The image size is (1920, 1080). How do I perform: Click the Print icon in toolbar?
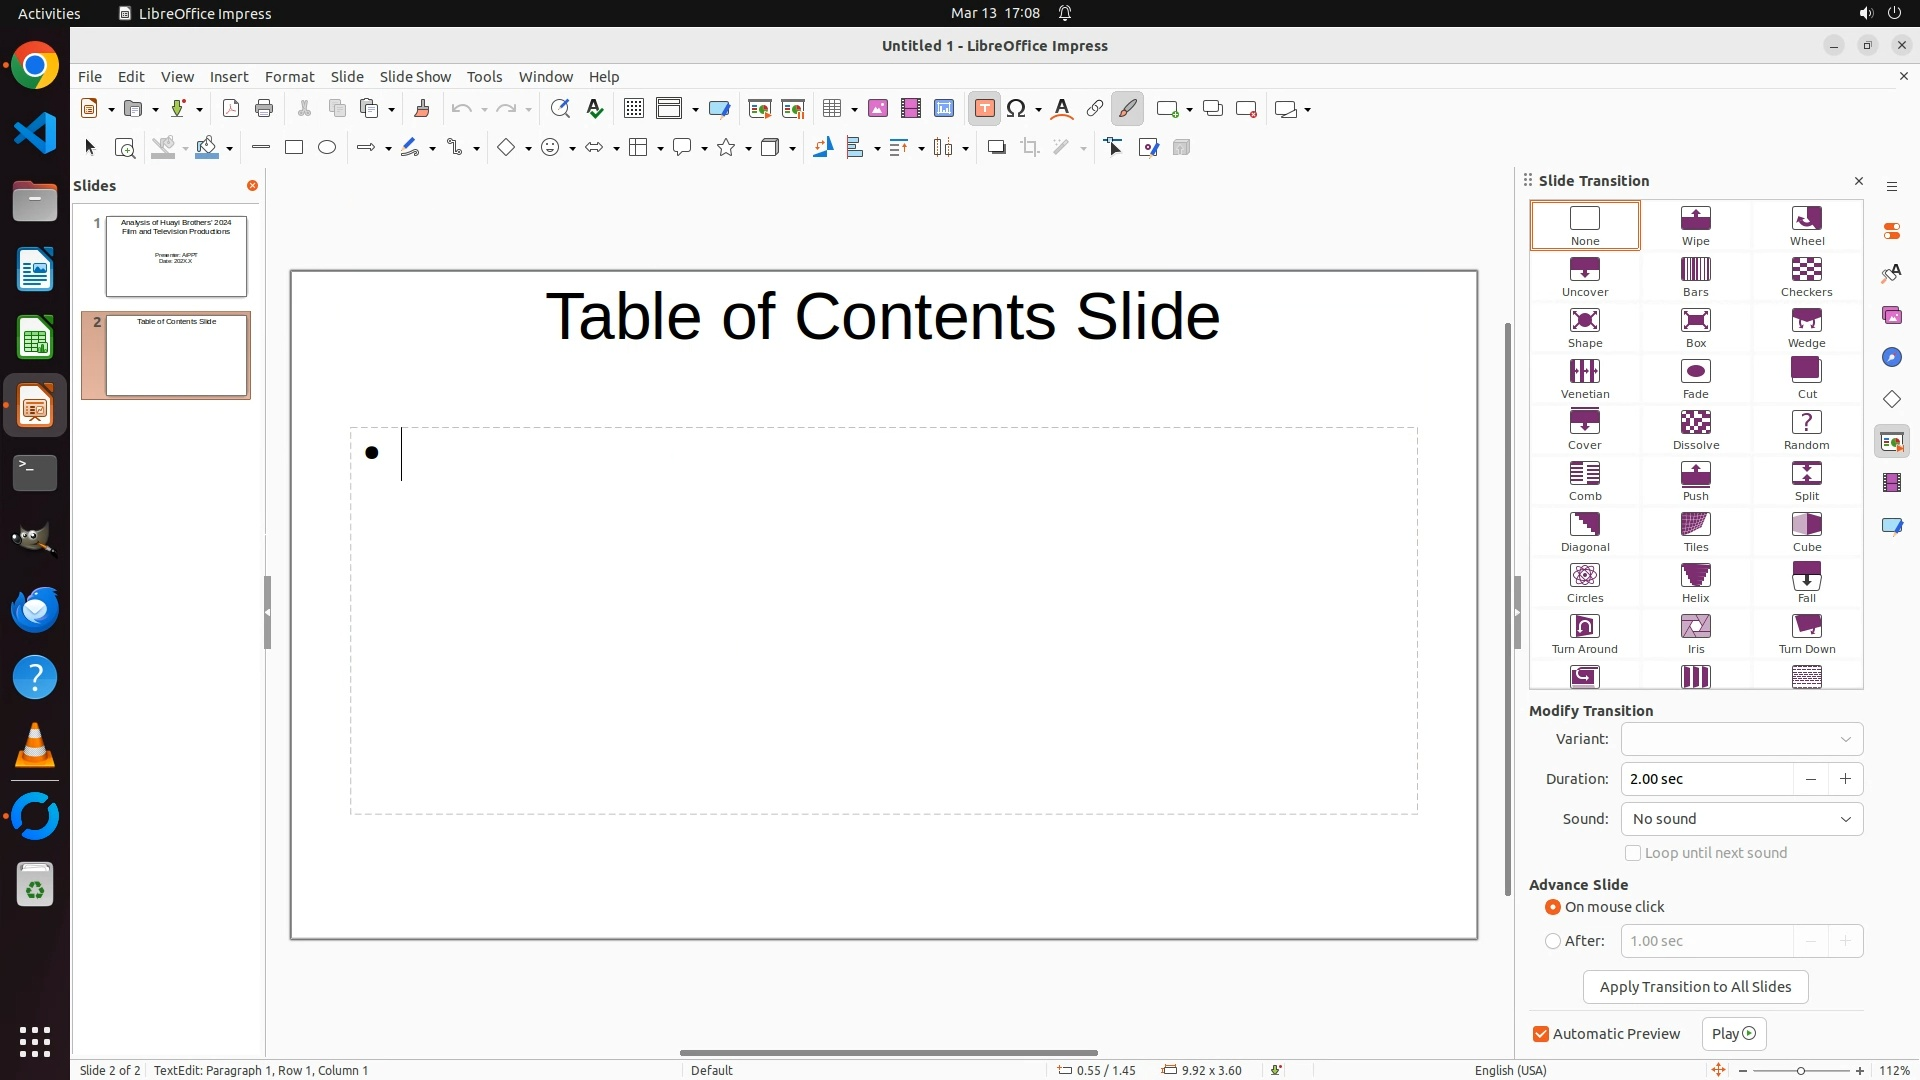[x=264, y=109]
